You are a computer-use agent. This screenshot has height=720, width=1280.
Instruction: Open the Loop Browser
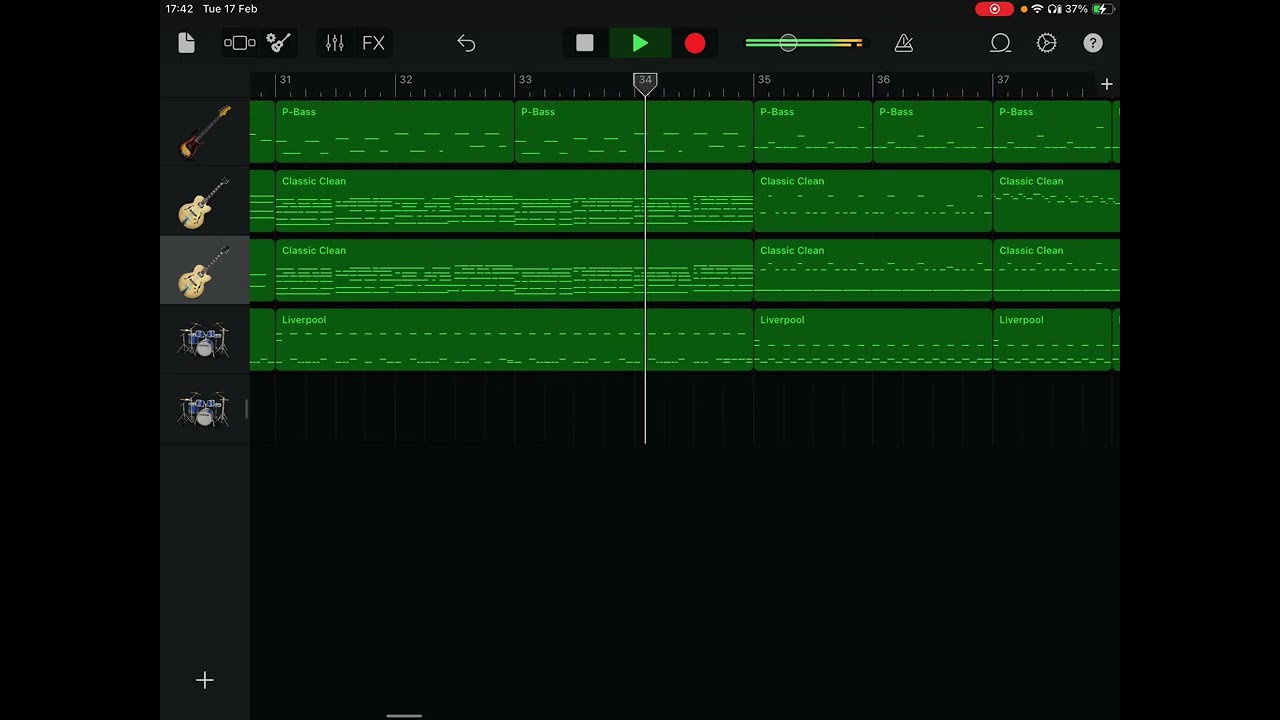point(1000,43)
